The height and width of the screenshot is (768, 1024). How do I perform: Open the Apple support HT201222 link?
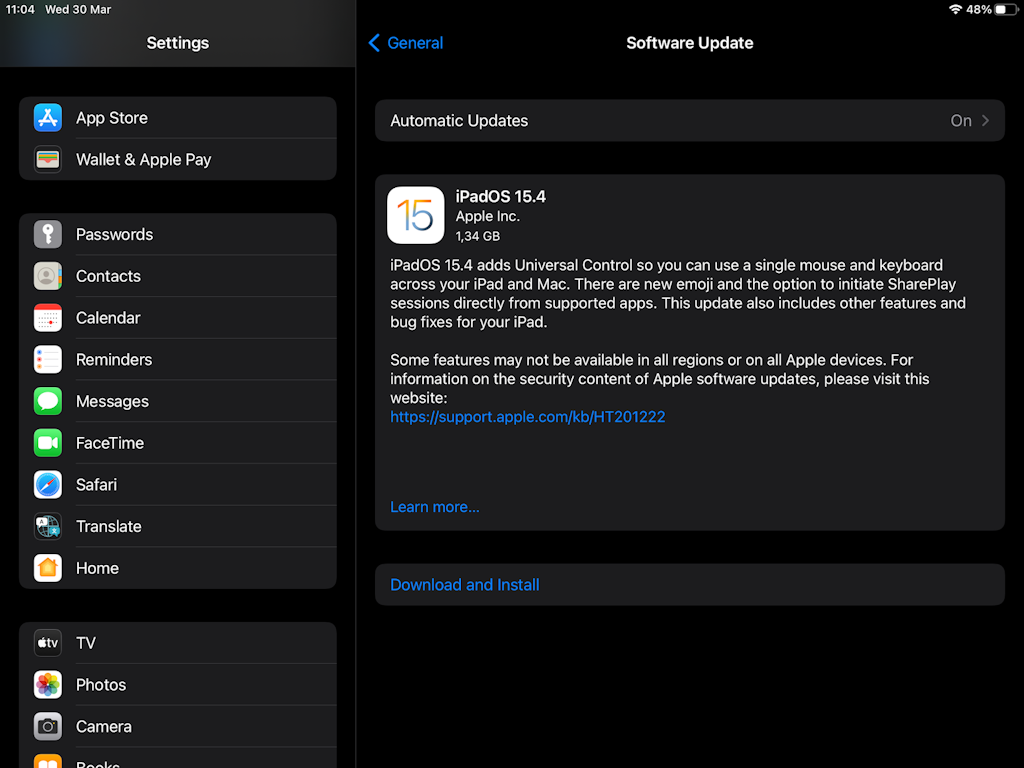528,417
